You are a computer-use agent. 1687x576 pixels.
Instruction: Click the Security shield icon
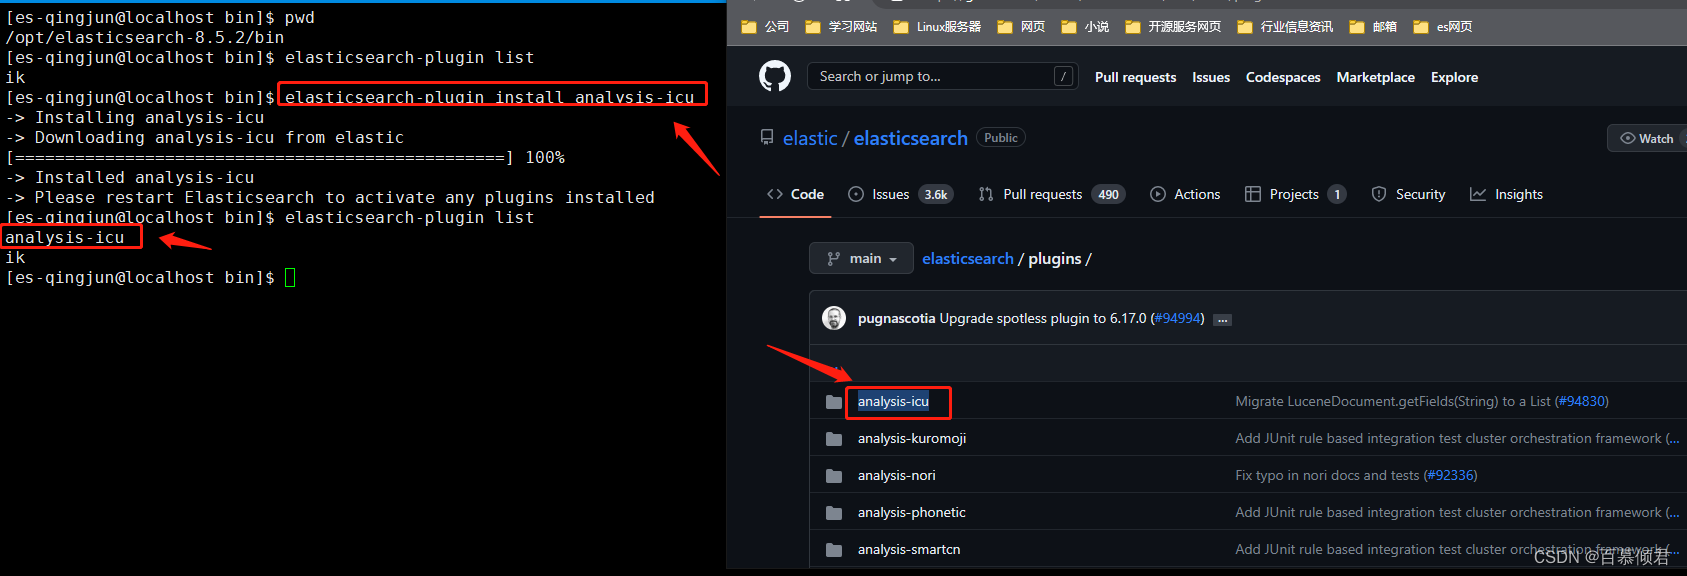(1379, 194)
